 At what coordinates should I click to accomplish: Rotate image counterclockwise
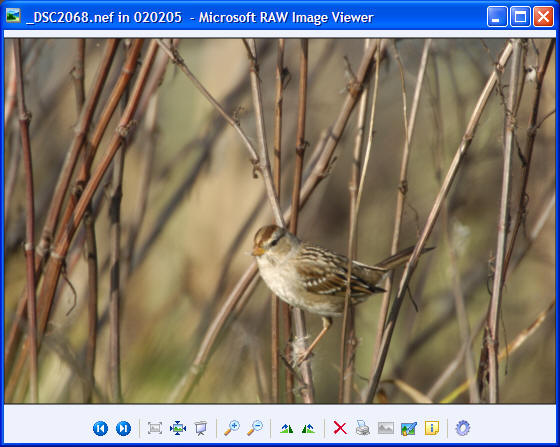point(308,428)
